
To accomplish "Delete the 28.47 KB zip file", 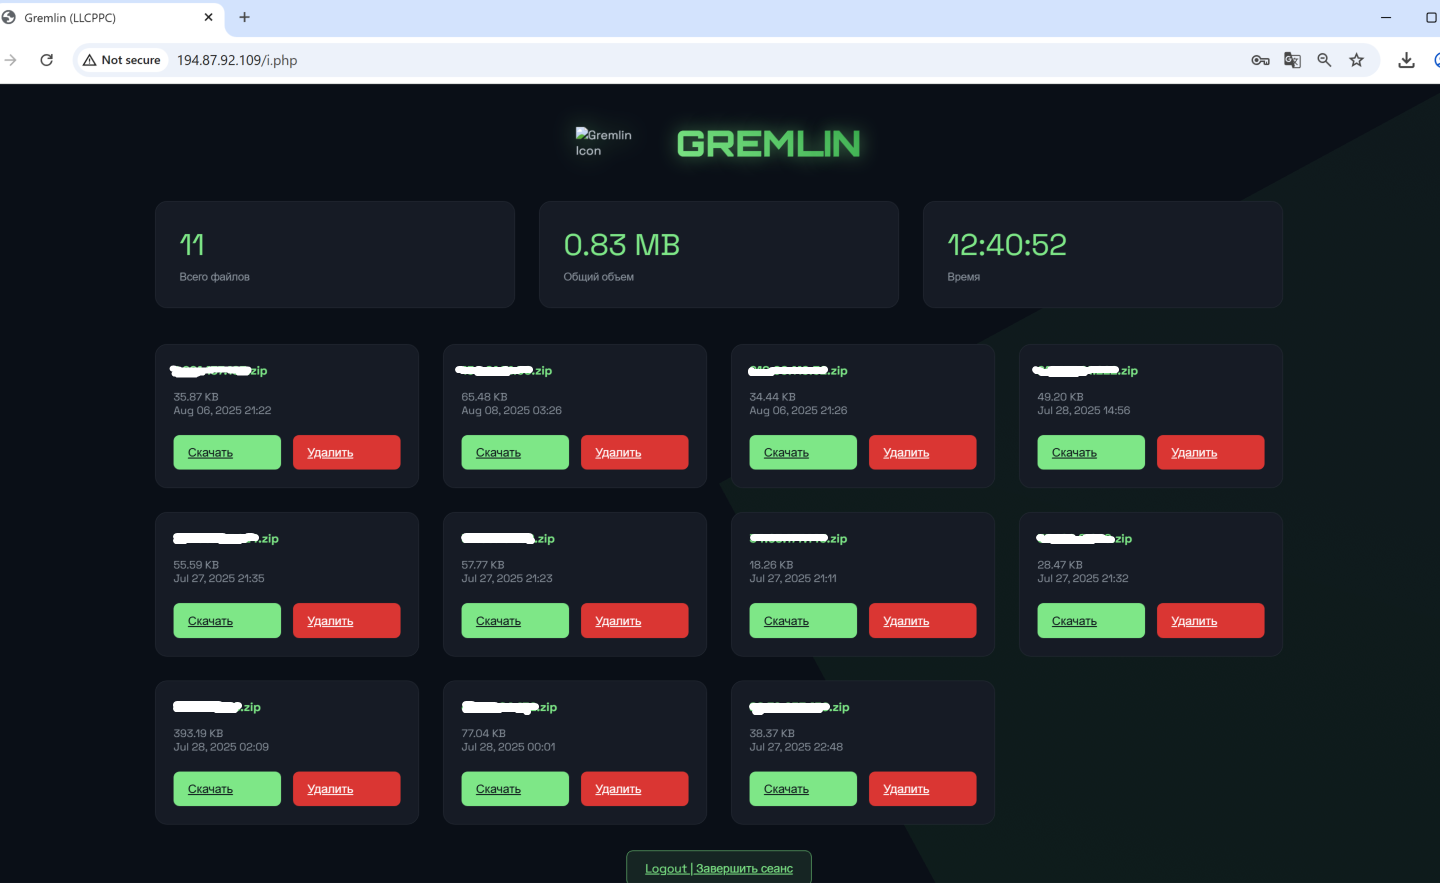I will coord(1211,620).
